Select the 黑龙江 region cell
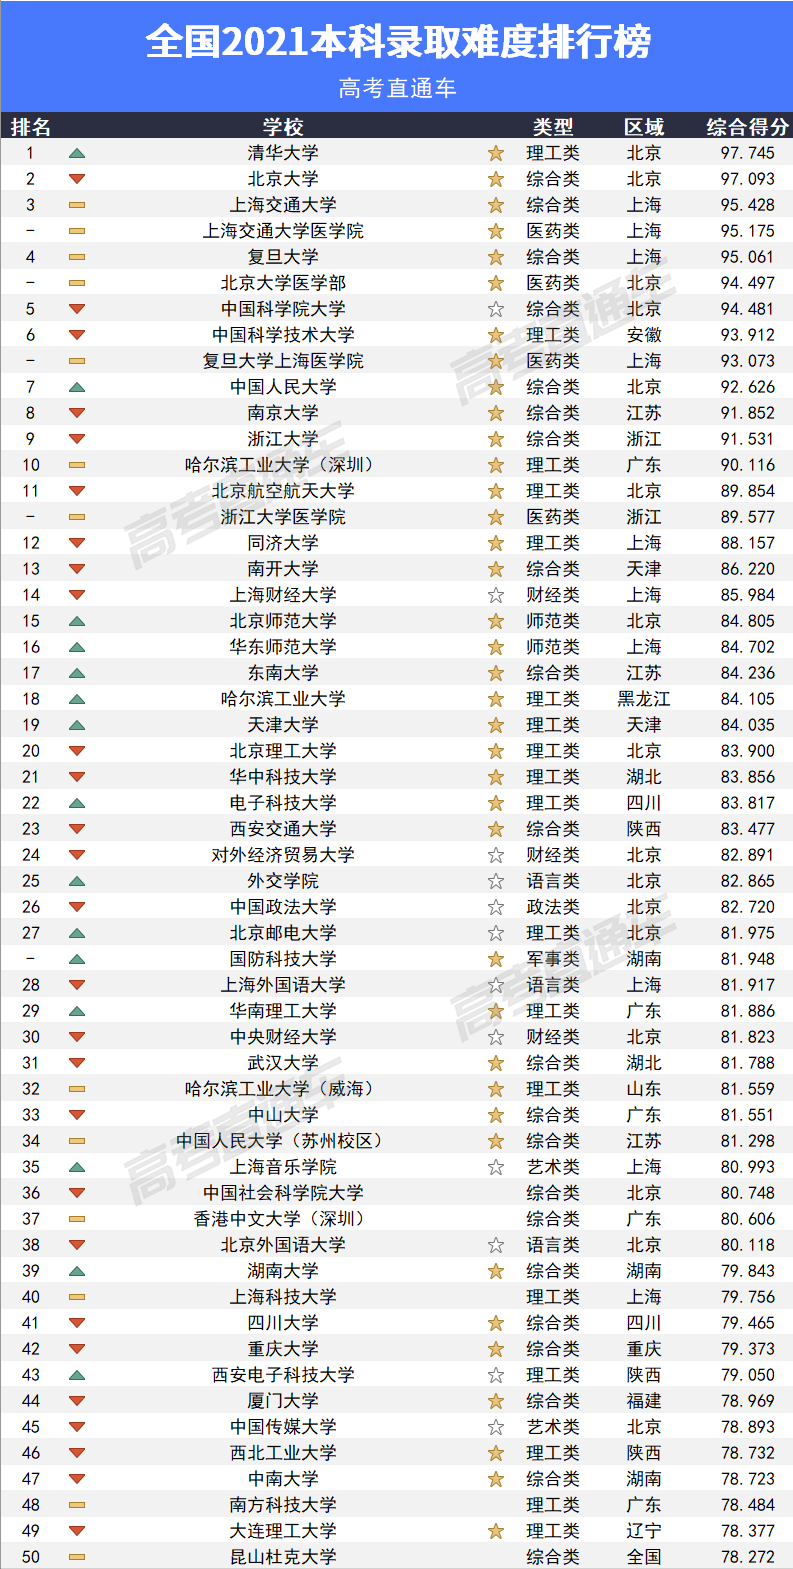 pos(644,699)
